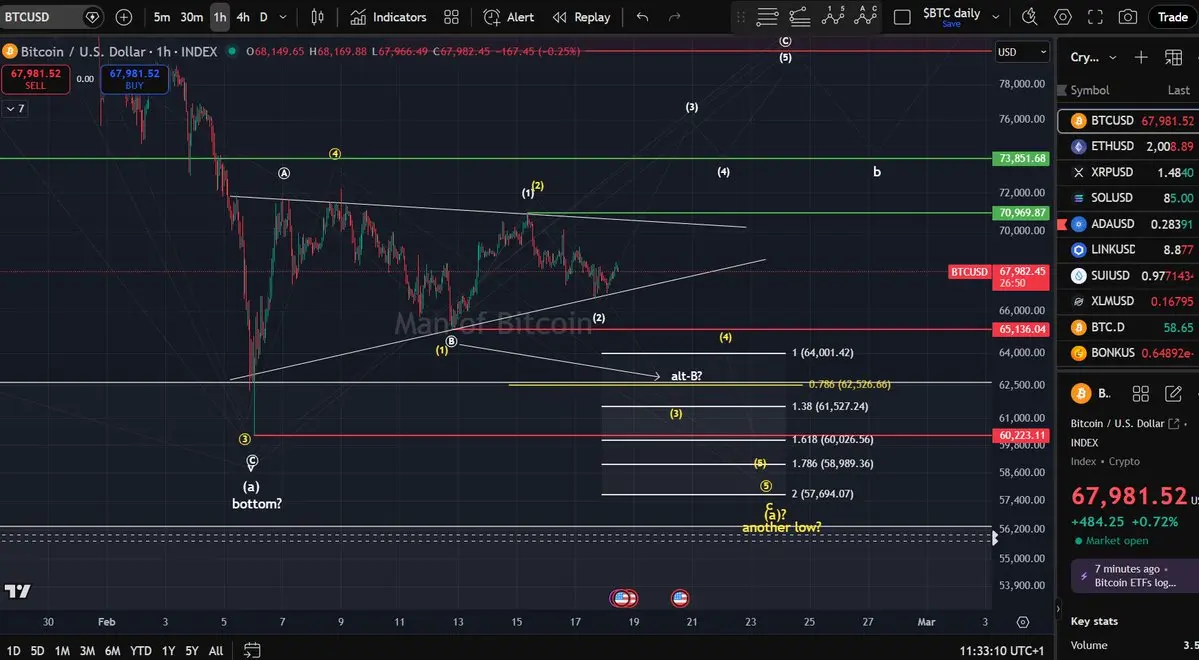Open the USD currency dropdown on price scale
Image resolution: width=1199 pixels, height=660 pixels.
click(x=1022, y=52)
